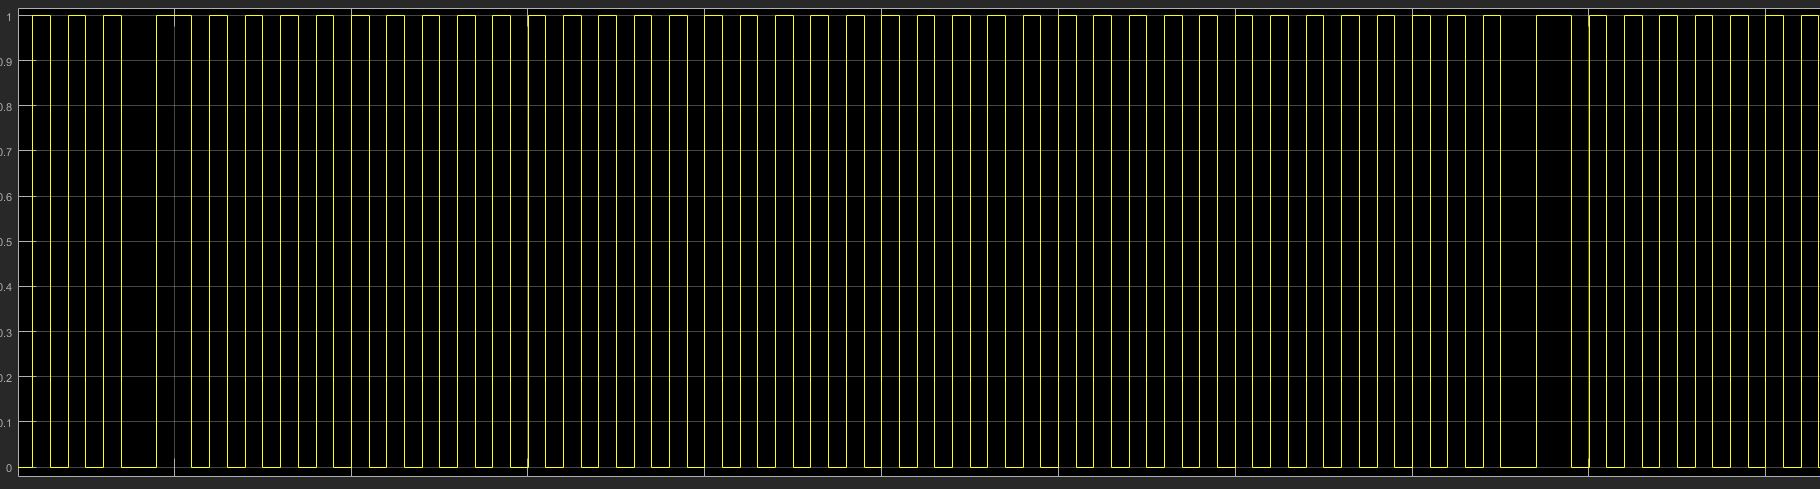Click the third high pulse from the left

[x=112, y=17]
